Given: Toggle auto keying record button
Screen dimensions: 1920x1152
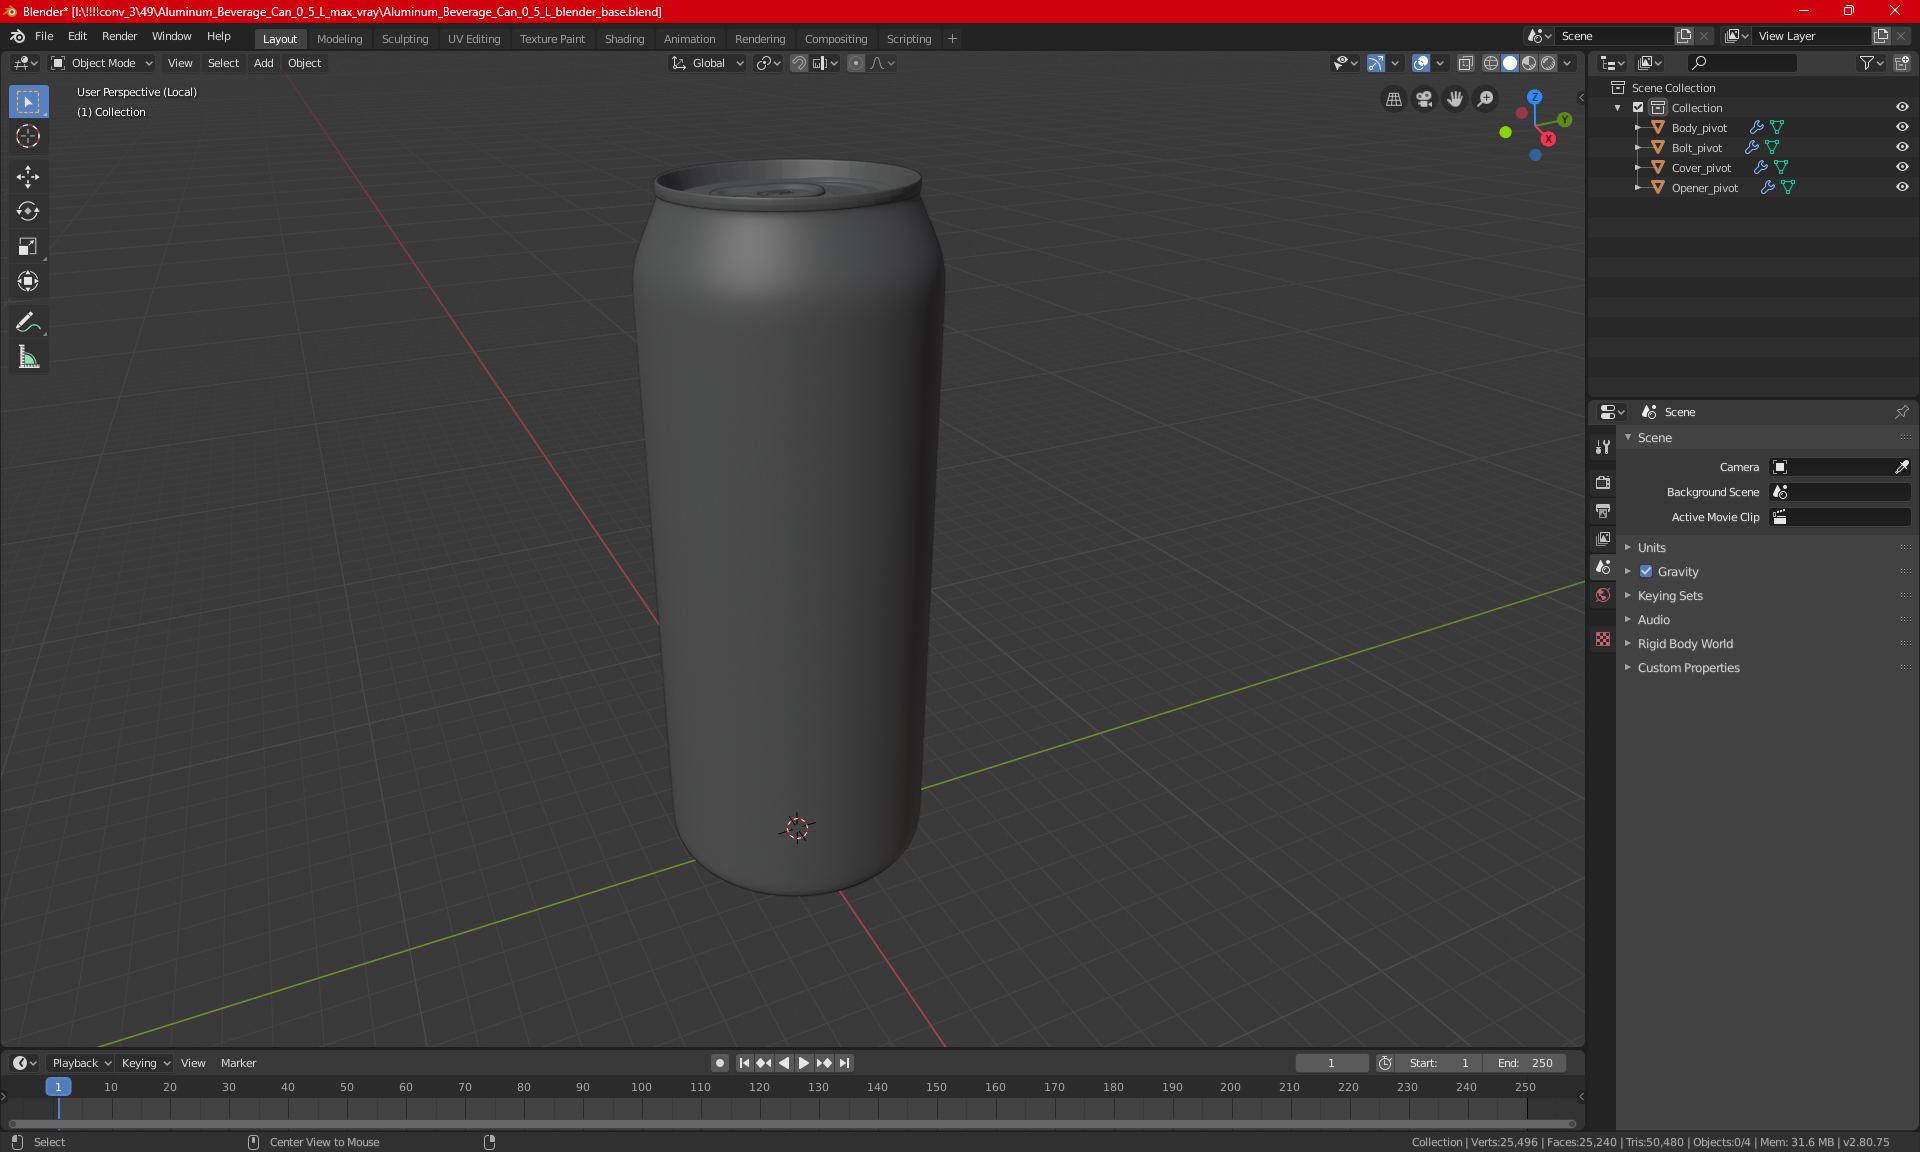Looking at the screenshot, I should click(x=719, y=1063).
